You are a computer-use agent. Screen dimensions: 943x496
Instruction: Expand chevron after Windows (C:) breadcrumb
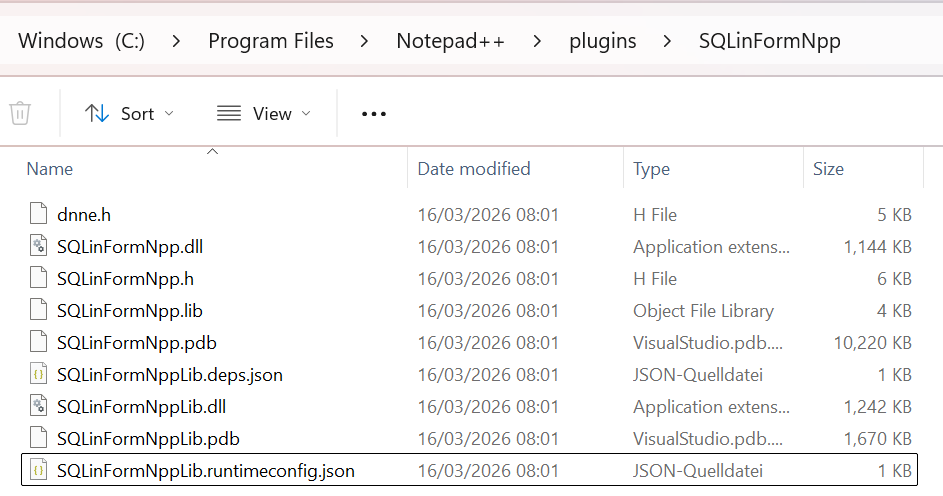pyautogui.click(x=176, y=41)
